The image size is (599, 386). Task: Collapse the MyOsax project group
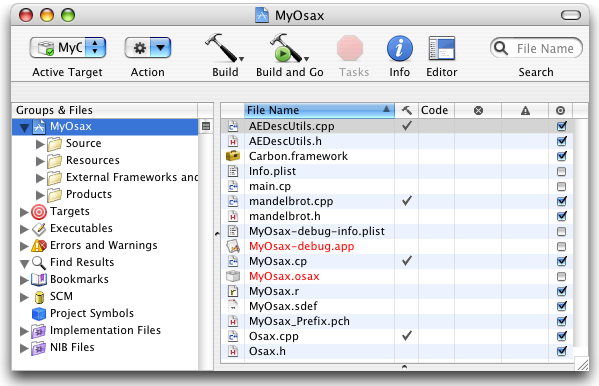(x=24, y=127)
